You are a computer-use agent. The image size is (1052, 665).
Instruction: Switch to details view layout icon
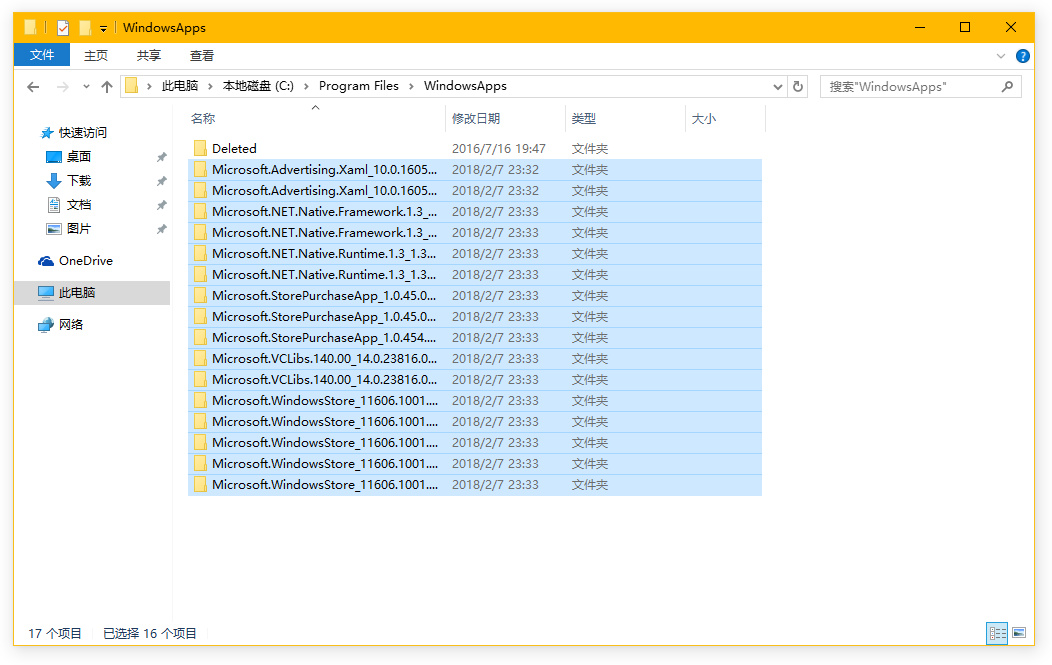(996, 633)
